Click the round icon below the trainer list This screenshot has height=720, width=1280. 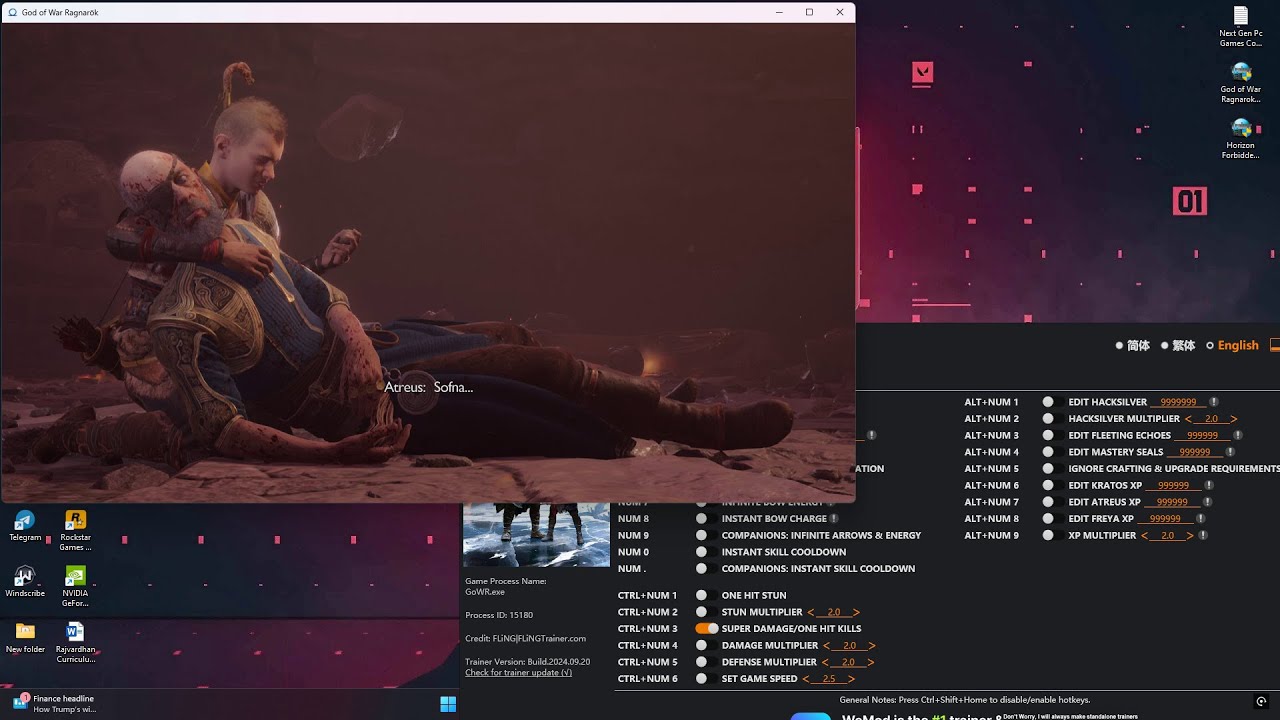[1262, 702]
